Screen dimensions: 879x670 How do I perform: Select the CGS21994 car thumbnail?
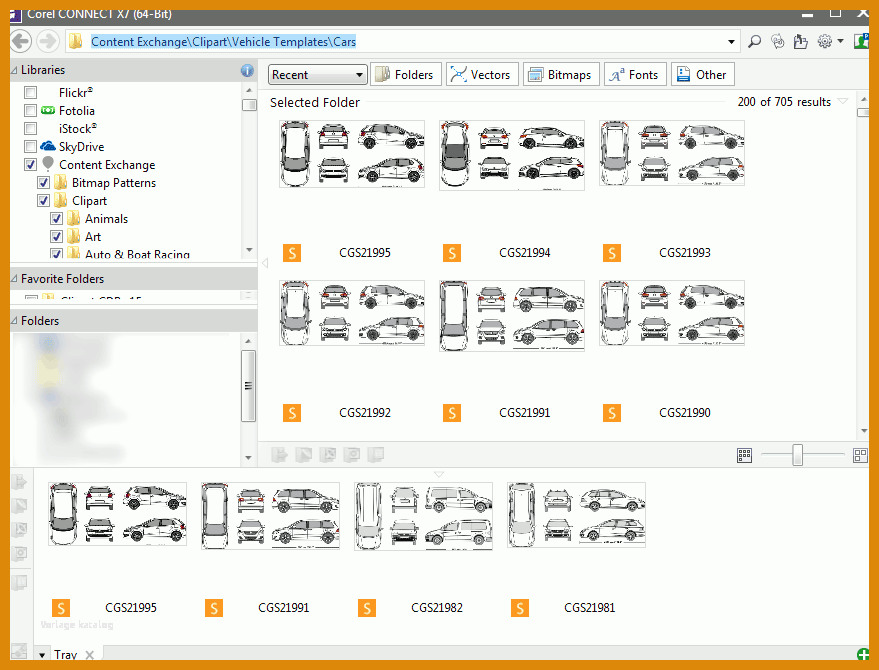tap(512, 155)
